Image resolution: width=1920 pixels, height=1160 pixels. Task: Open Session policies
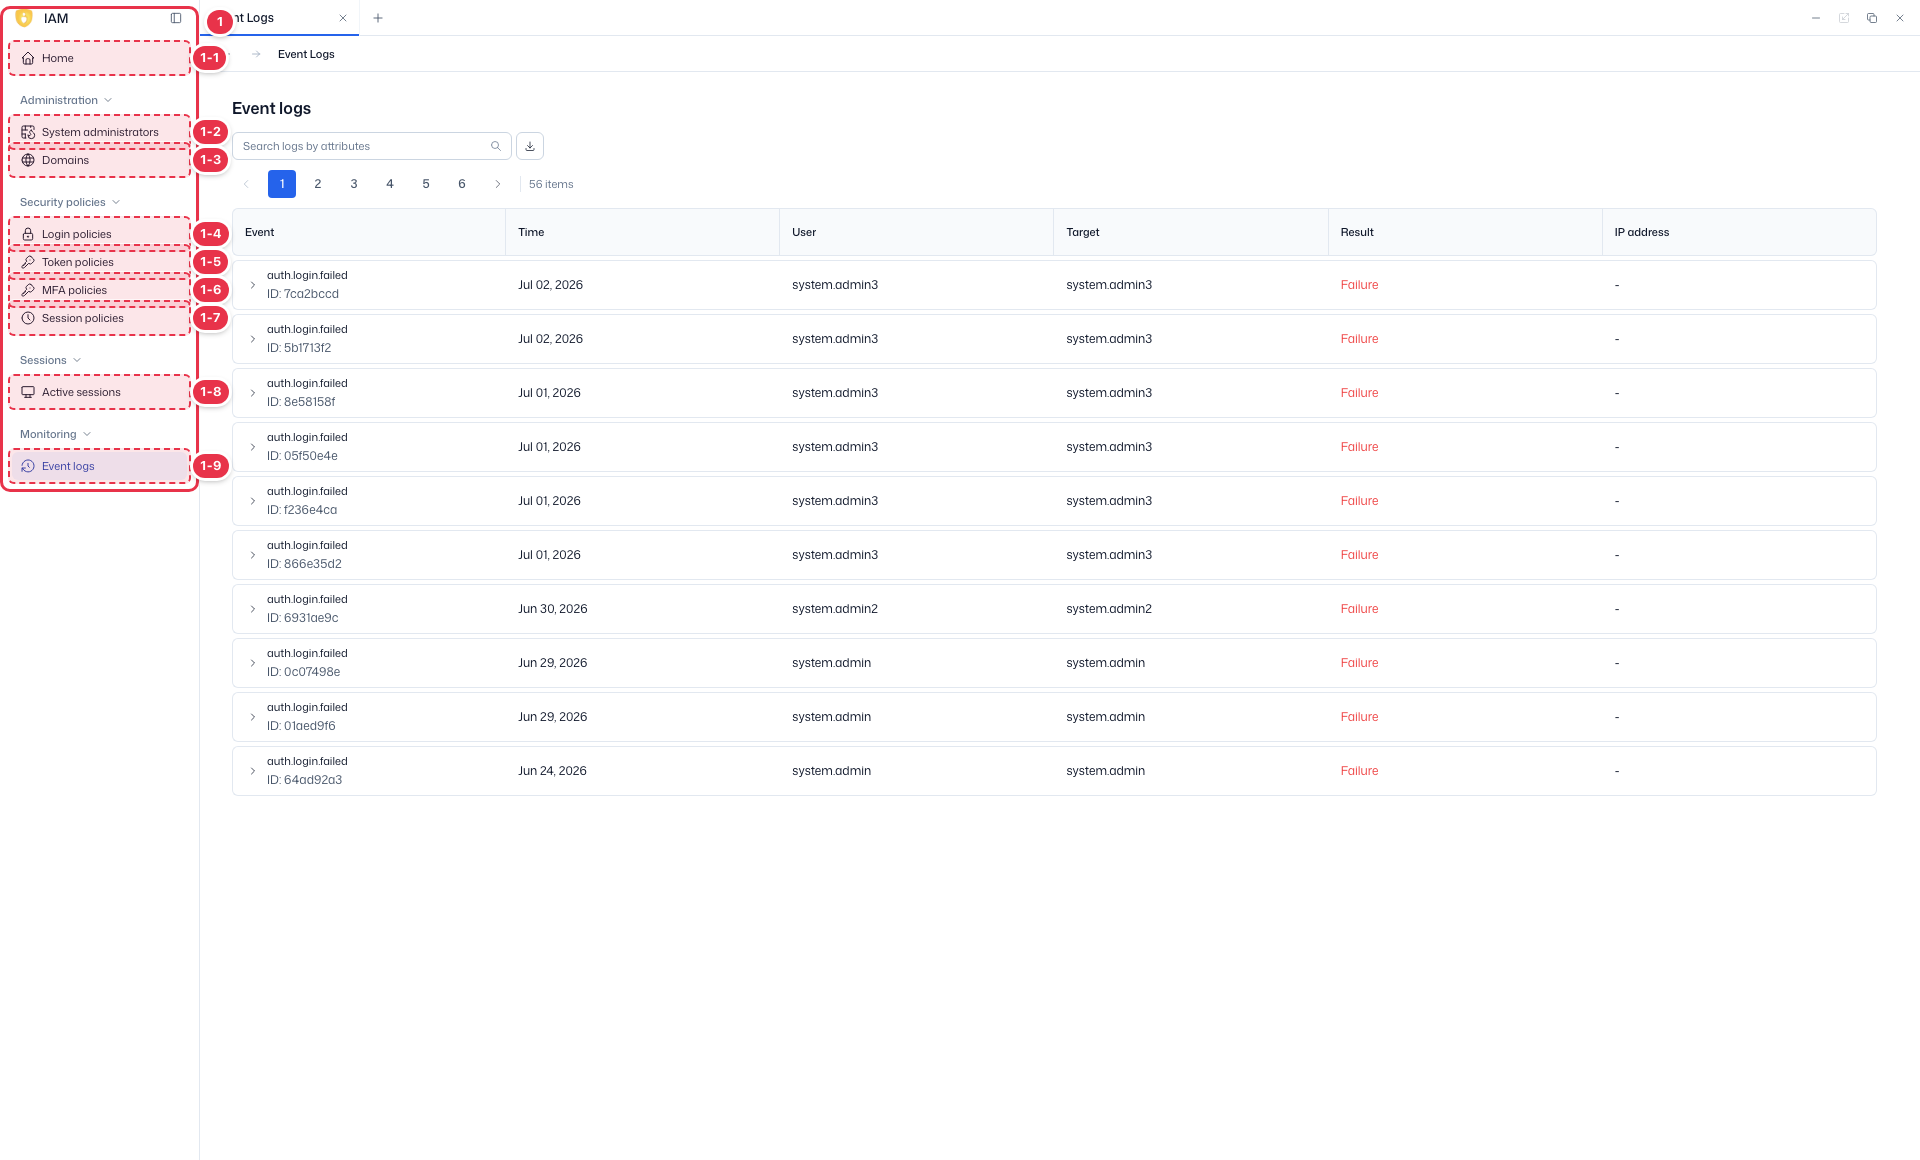point(99,318)
